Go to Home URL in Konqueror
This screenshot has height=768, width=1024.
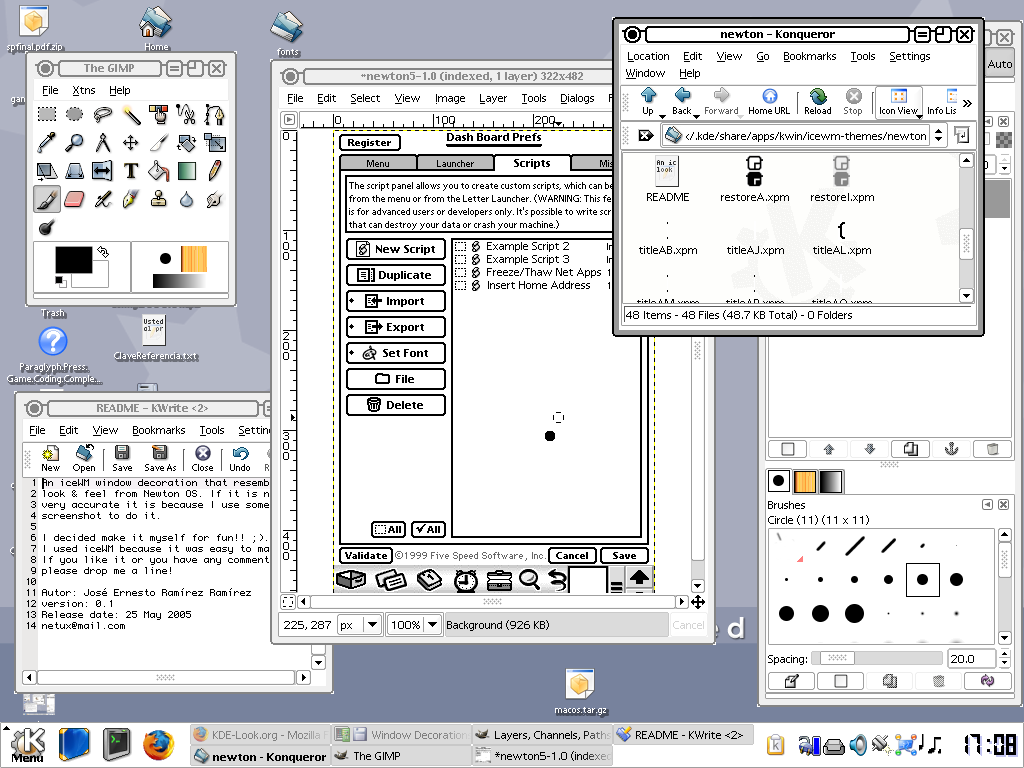(769, 101)
